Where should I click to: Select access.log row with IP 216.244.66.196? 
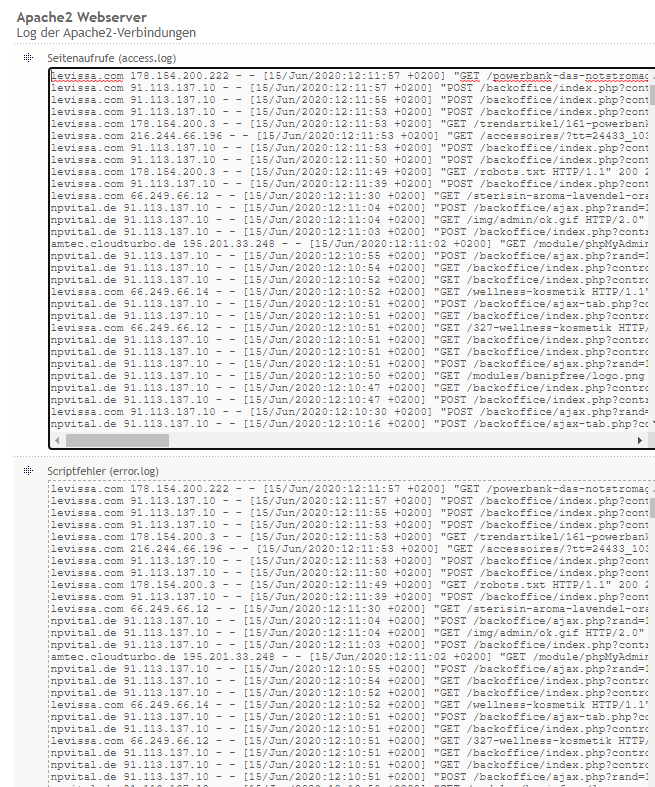click(x=350, y=136)
